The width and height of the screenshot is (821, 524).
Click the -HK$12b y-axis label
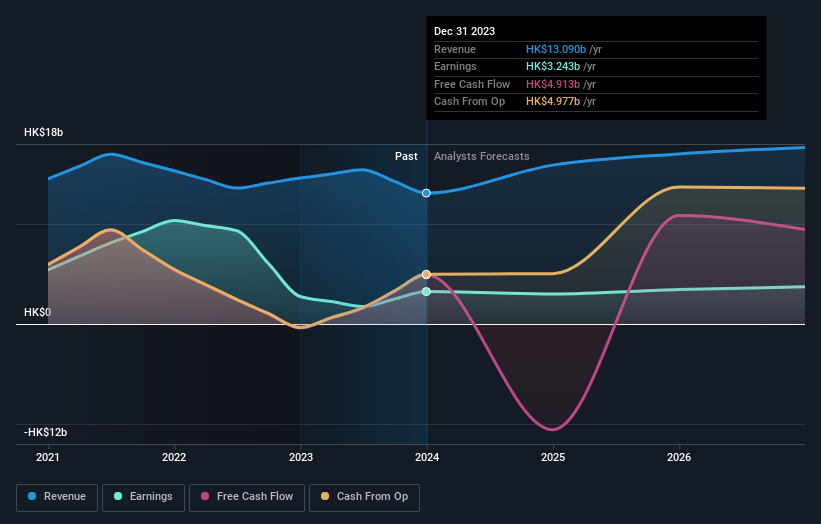46,432
